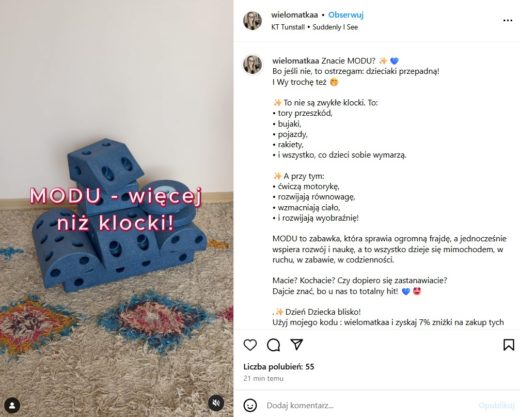Click the MODU więcej niż klocki overlay text
The width and height of the screenshot is (520, 417).
(x=116, y=209)
